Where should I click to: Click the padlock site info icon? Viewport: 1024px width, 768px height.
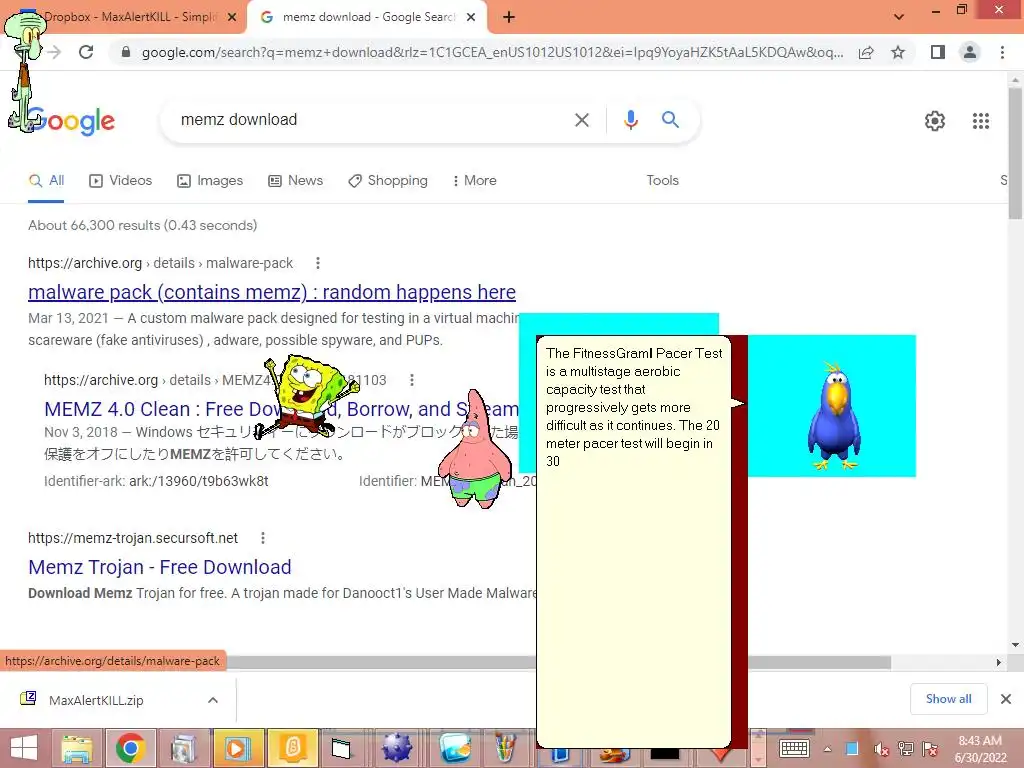(x=126, y=52)
